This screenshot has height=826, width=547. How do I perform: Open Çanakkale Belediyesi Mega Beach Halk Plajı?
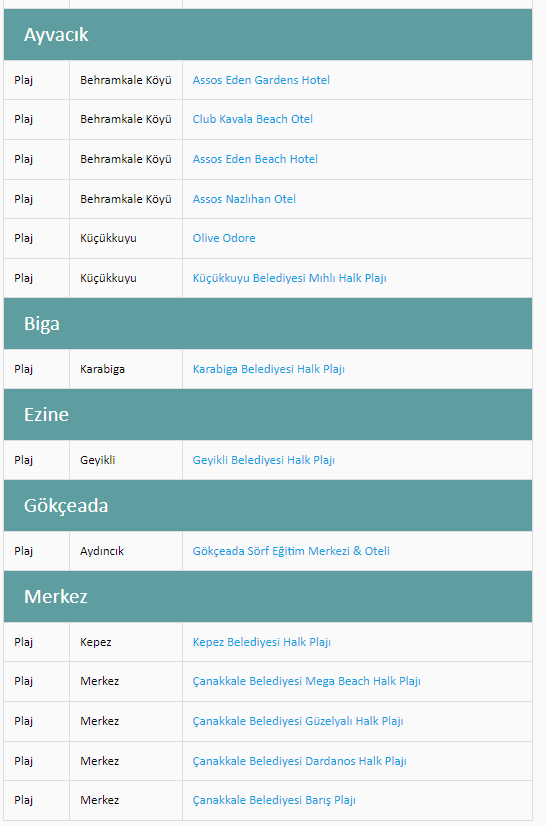(306, 681)
